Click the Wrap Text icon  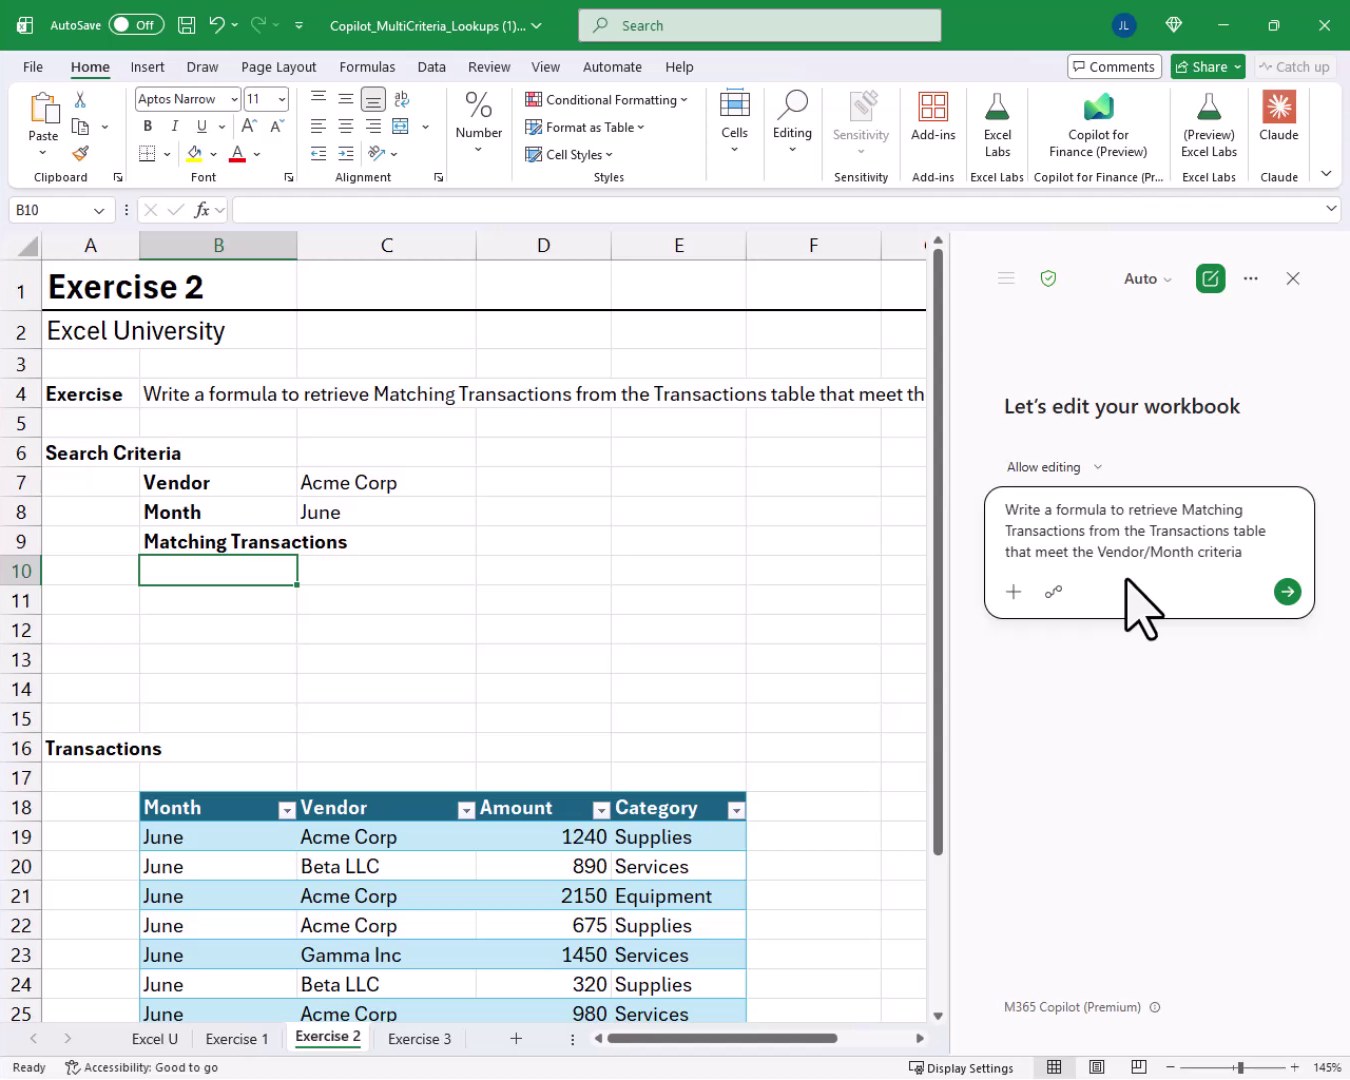pyautogui.click(x=402, y=99)
